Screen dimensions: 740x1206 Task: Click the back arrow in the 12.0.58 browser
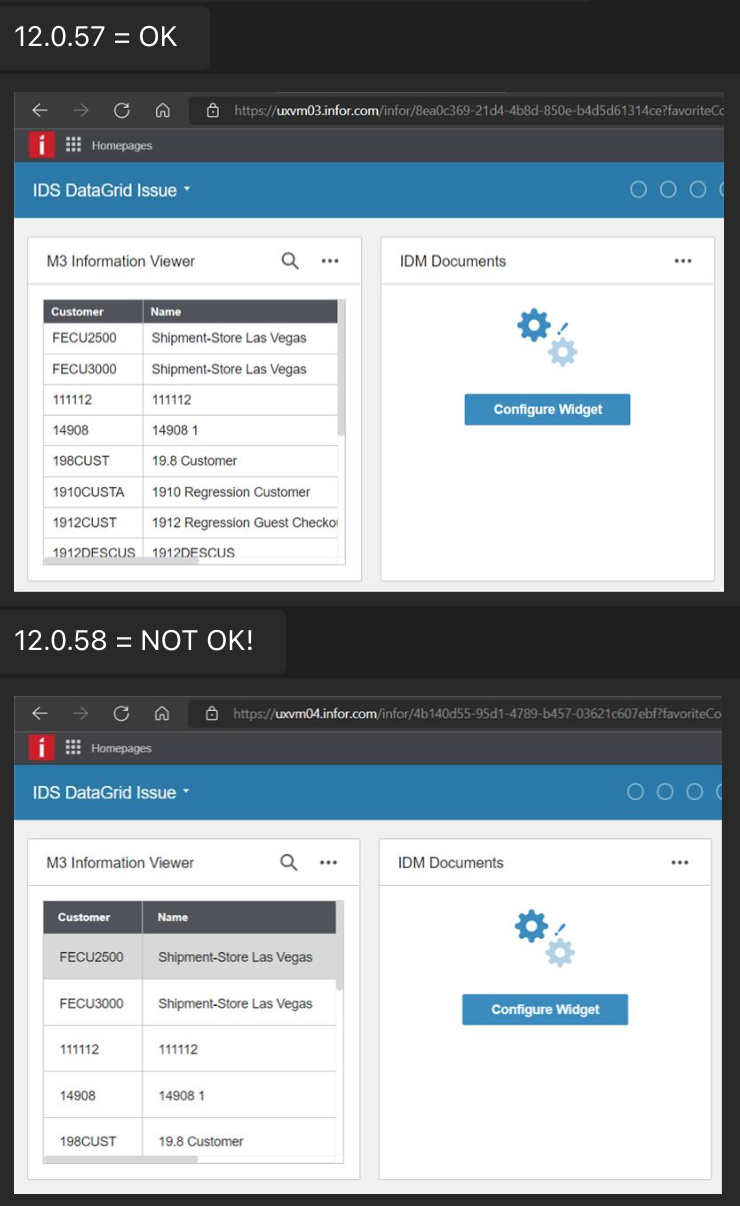click(40, 713)
